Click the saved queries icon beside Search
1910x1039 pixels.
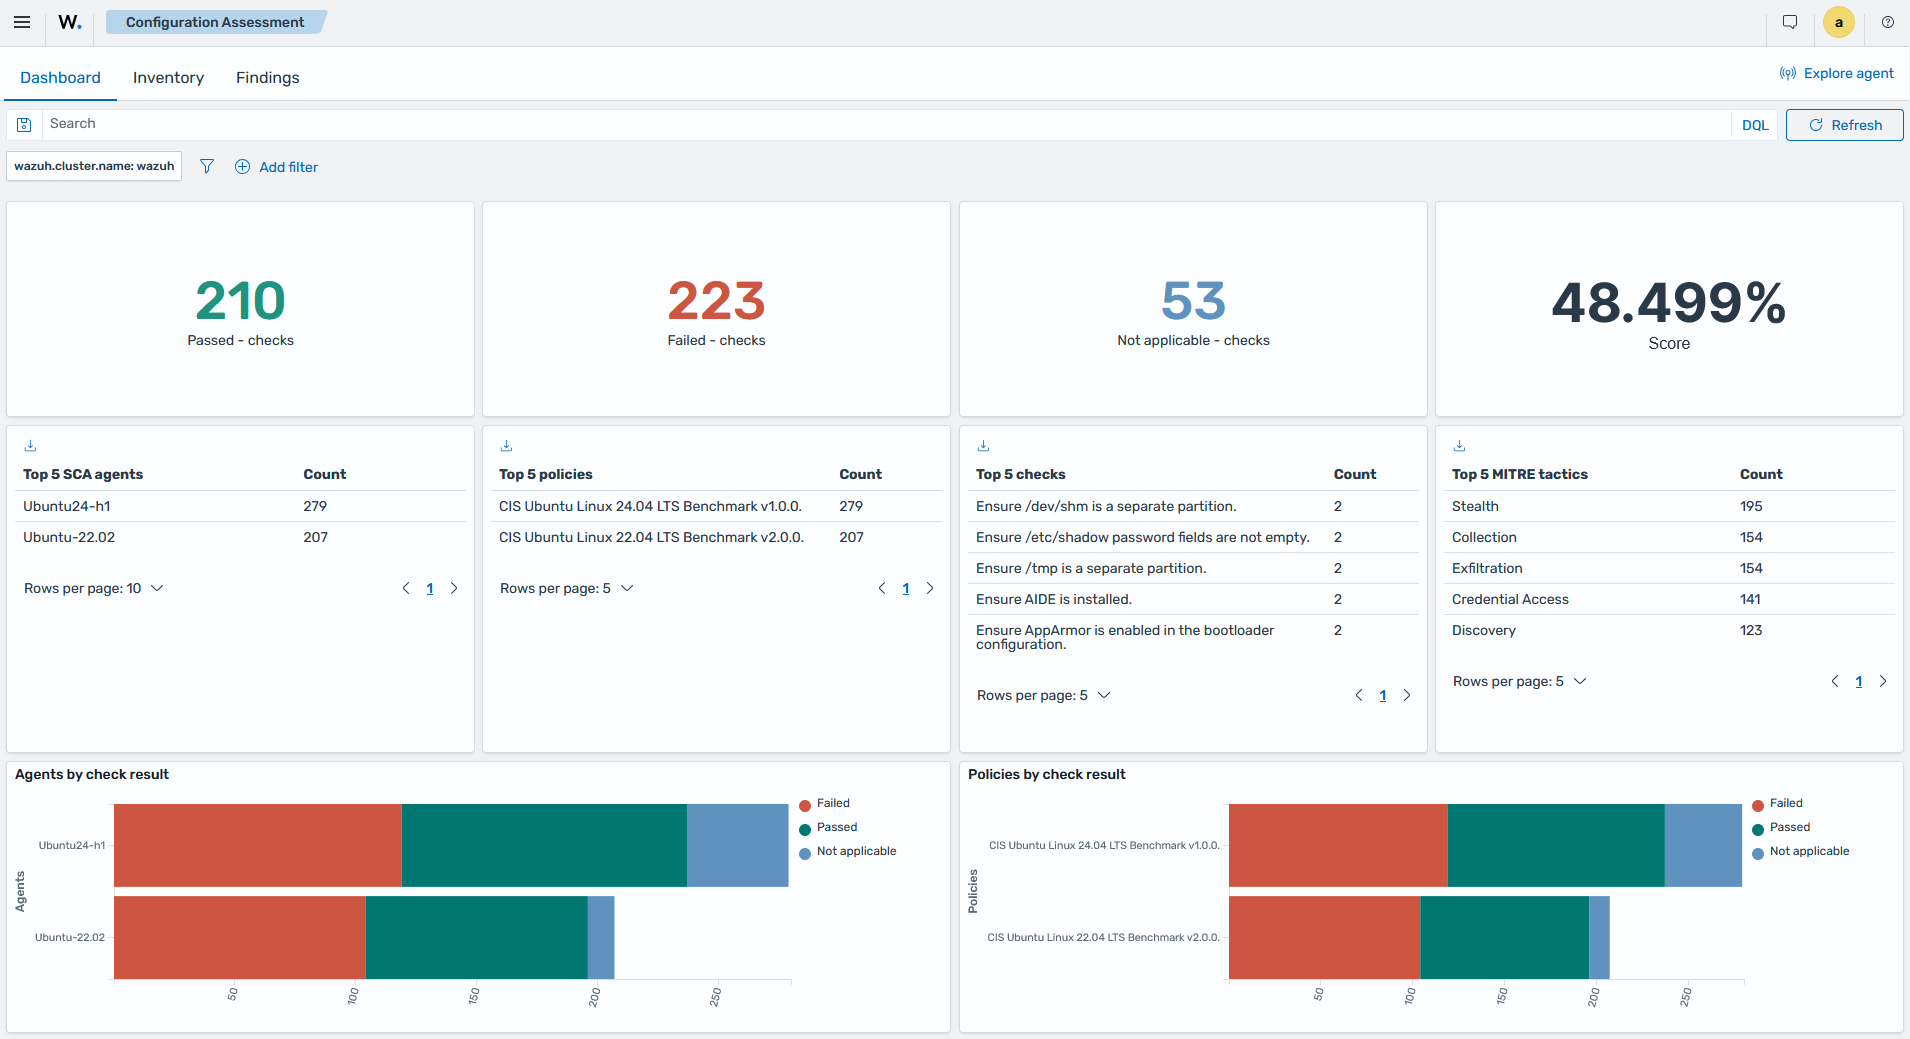click(x=25, y=125)
